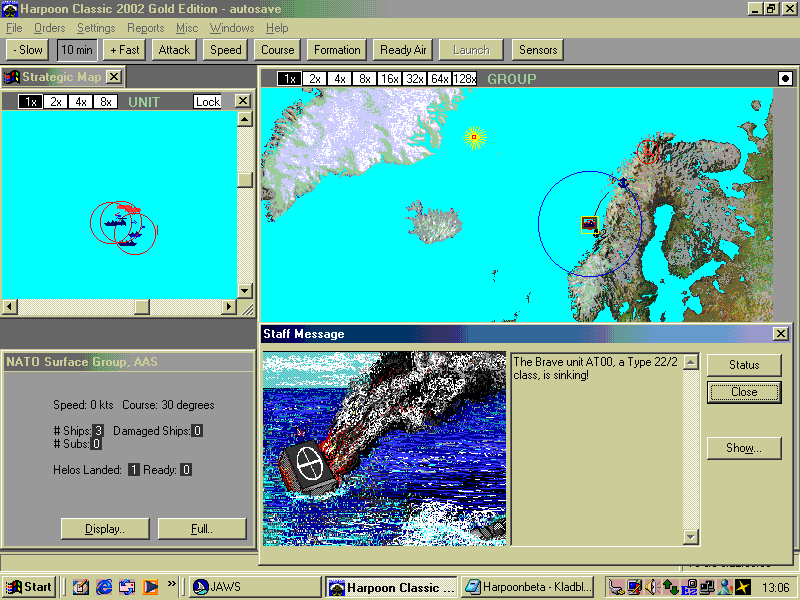Toggle the Lock button in unit map
Viewport: 800px width, 600px height.
click(208, 102)
